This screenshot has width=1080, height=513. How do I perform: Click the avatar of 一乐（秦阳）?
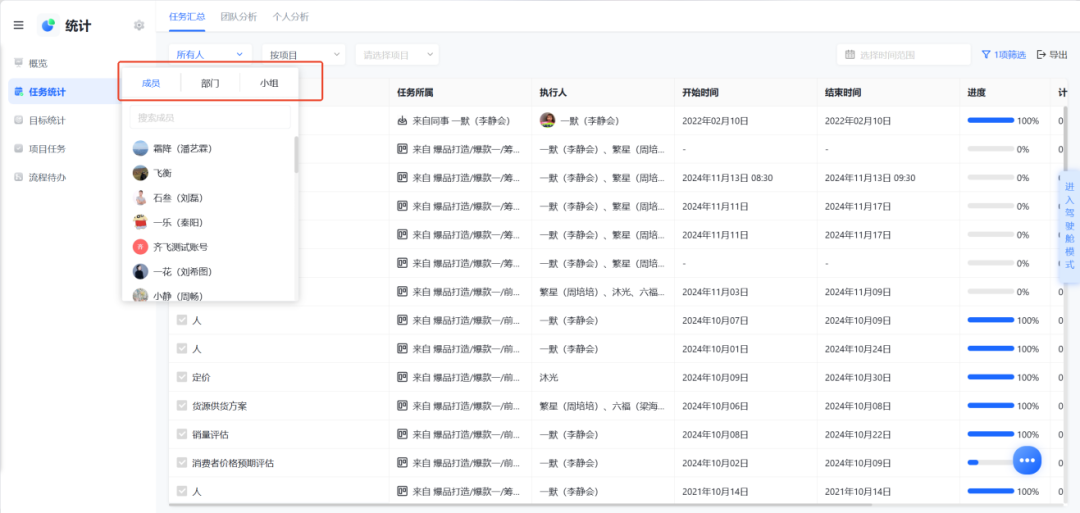pyautogui.click(x=141, y=222)
